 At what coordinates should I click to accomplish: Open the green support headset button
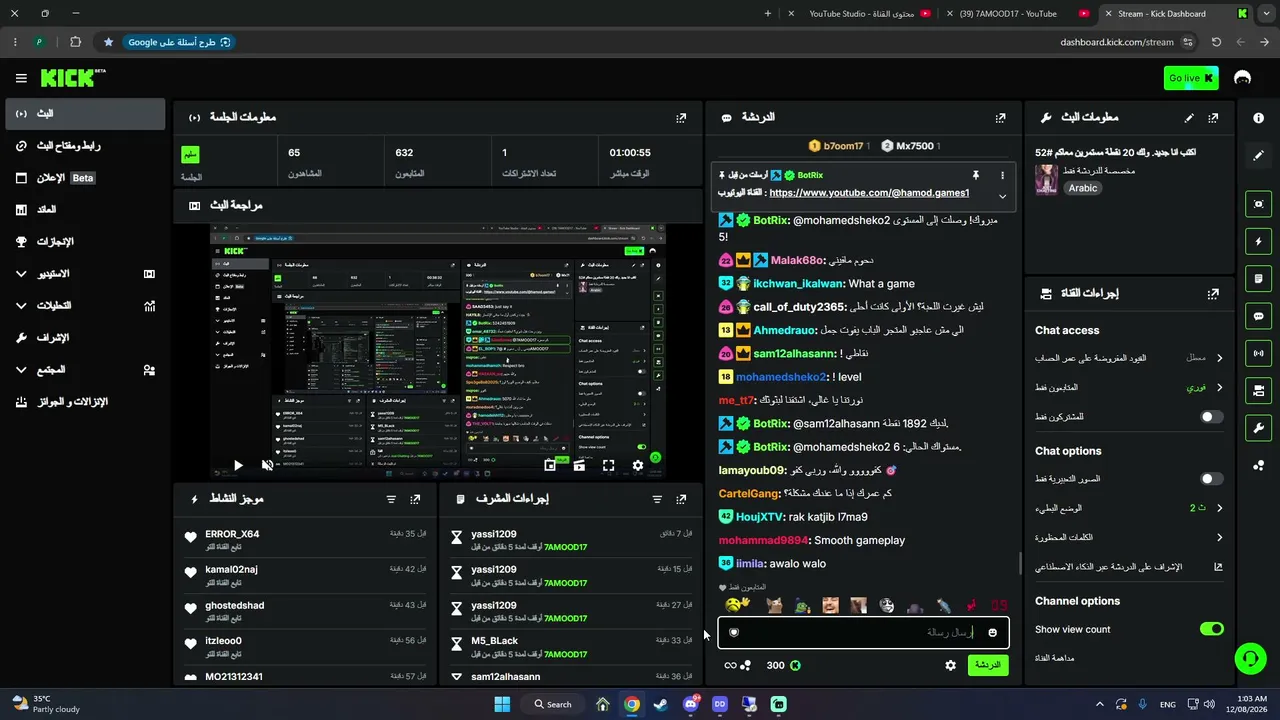[1250, 657]
